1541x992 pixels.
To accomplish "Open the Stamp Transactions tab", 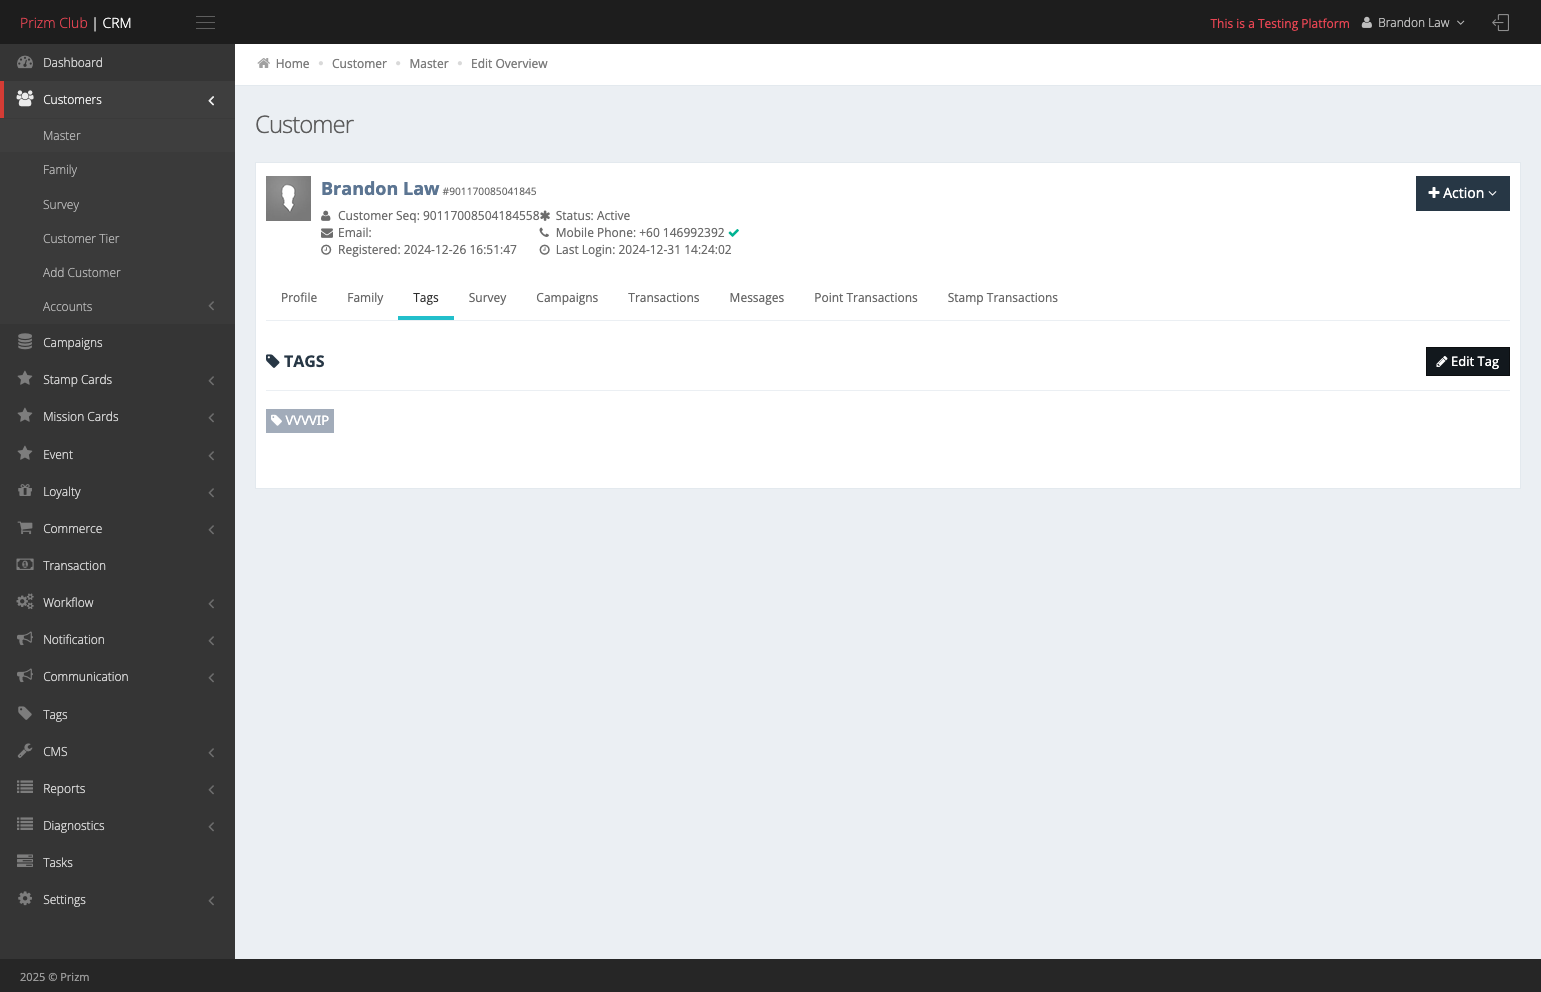I will [1002, 298].
